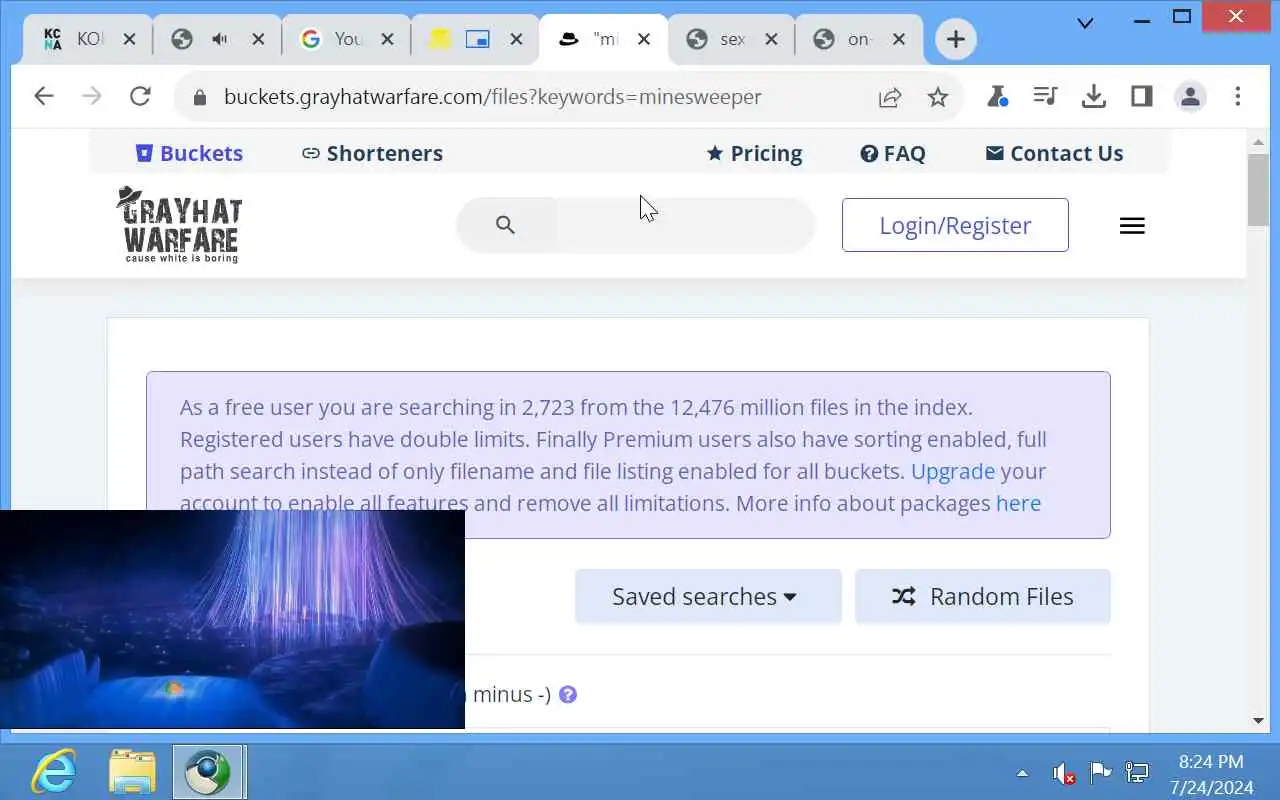1280x800 pixels.
Task: Open the Chrome profile avatar
Action: point(1190,96)
